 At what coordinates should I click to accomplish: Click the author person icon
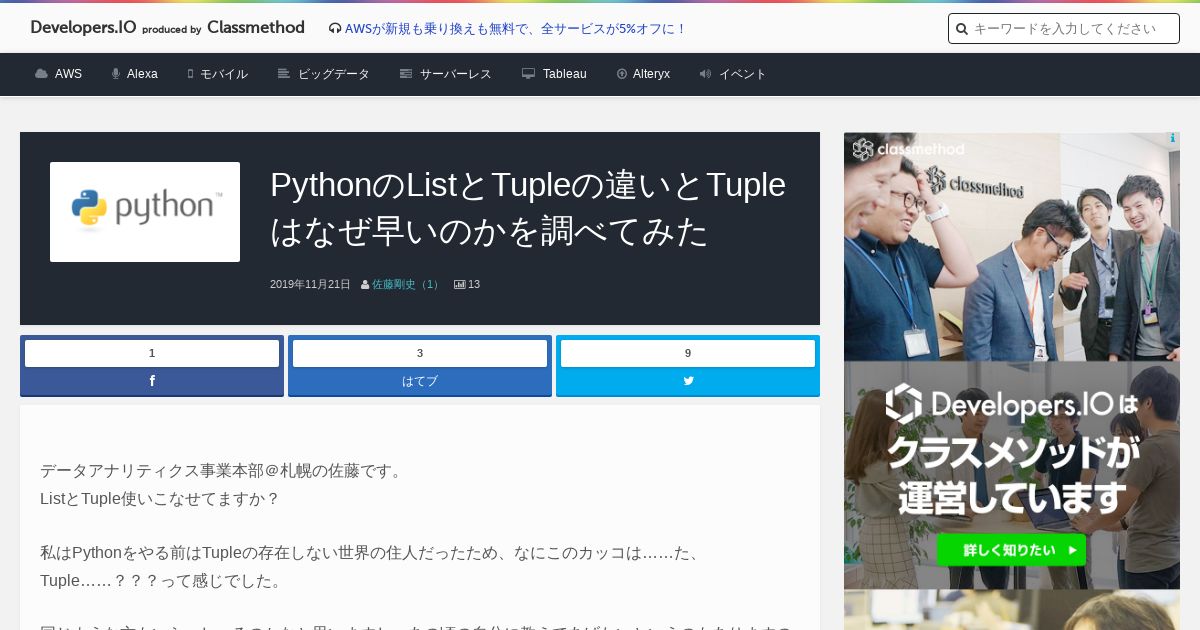point(365,285)
